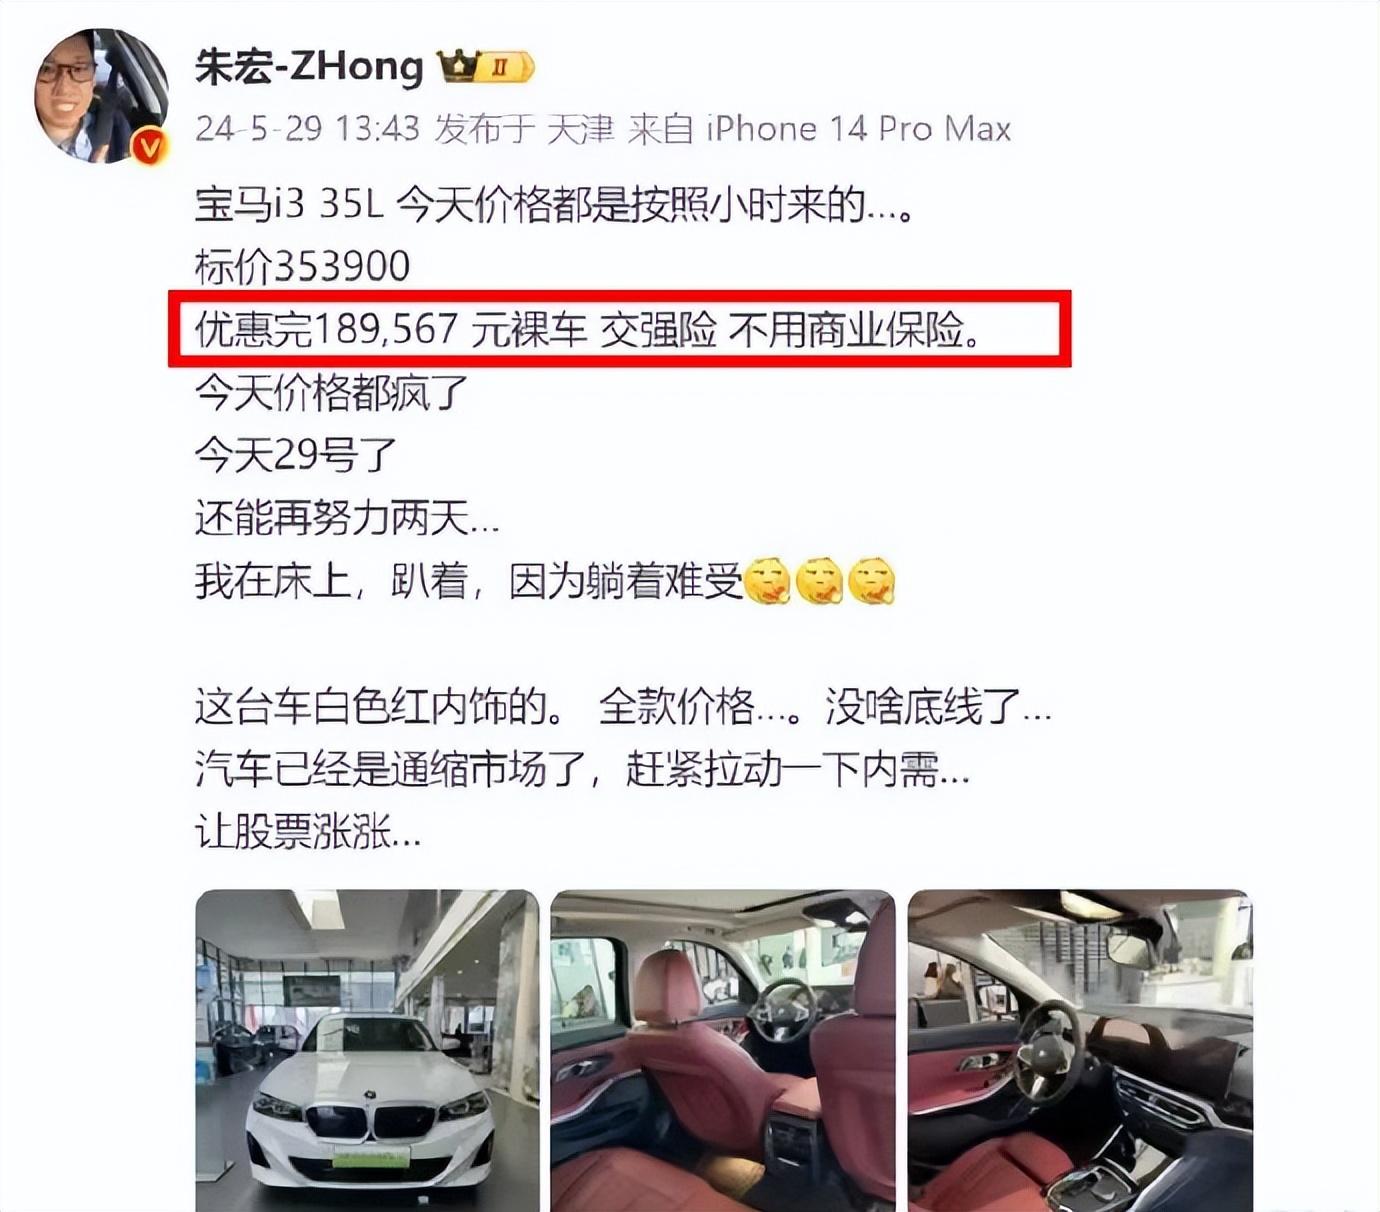Viewport: 1380px width, 1212px height.
Task: Click the 来自 iPhone 14 Pro Max source
Action: click(x=819, y=129)
